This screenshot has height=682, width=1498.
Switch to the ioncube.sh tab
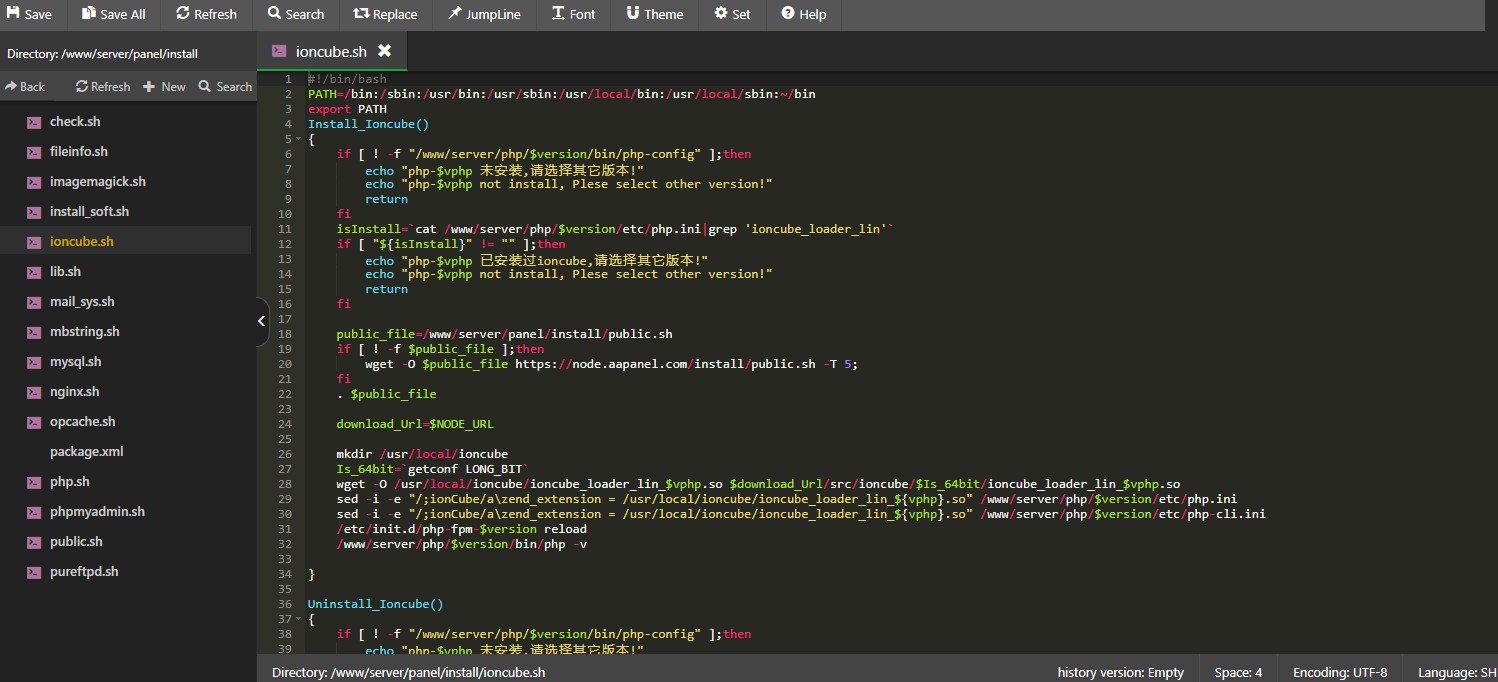pyautogui.click(x=330, y=51)
